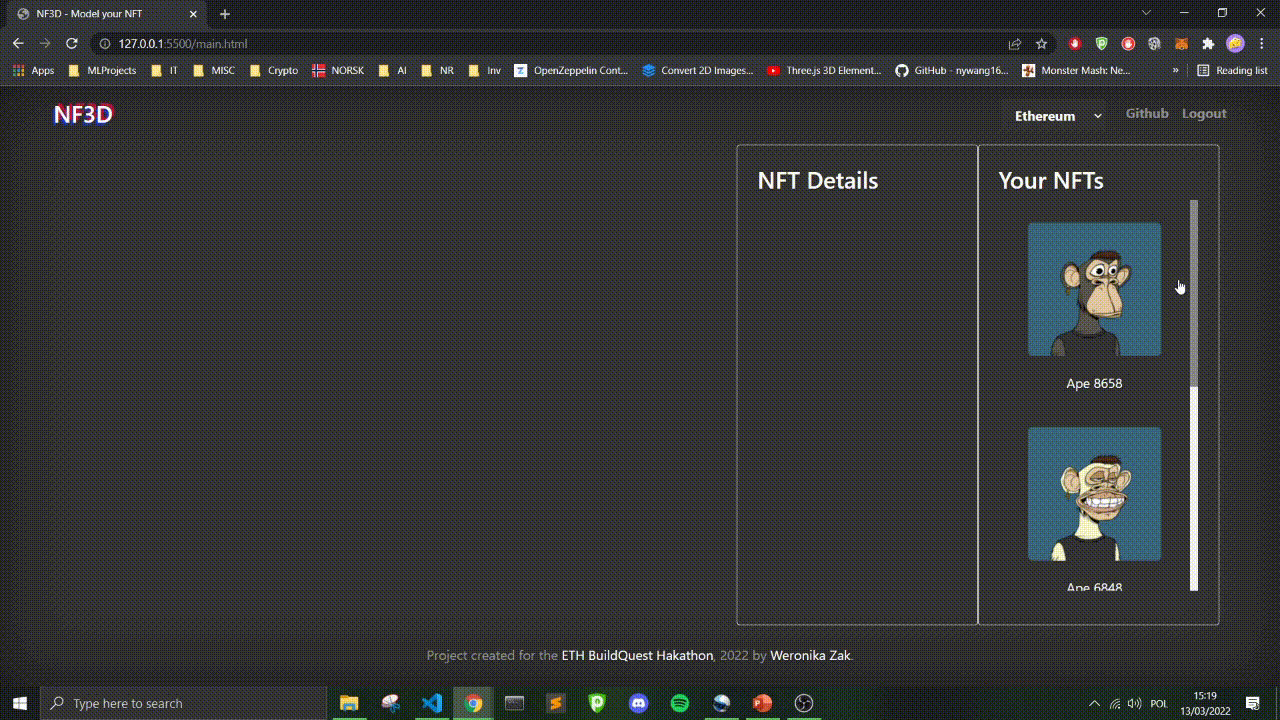The width and height of the screenshot is (1280, 720).
Task: Open the Apps bookmark shortcut
Action: [x=34, y=71]
